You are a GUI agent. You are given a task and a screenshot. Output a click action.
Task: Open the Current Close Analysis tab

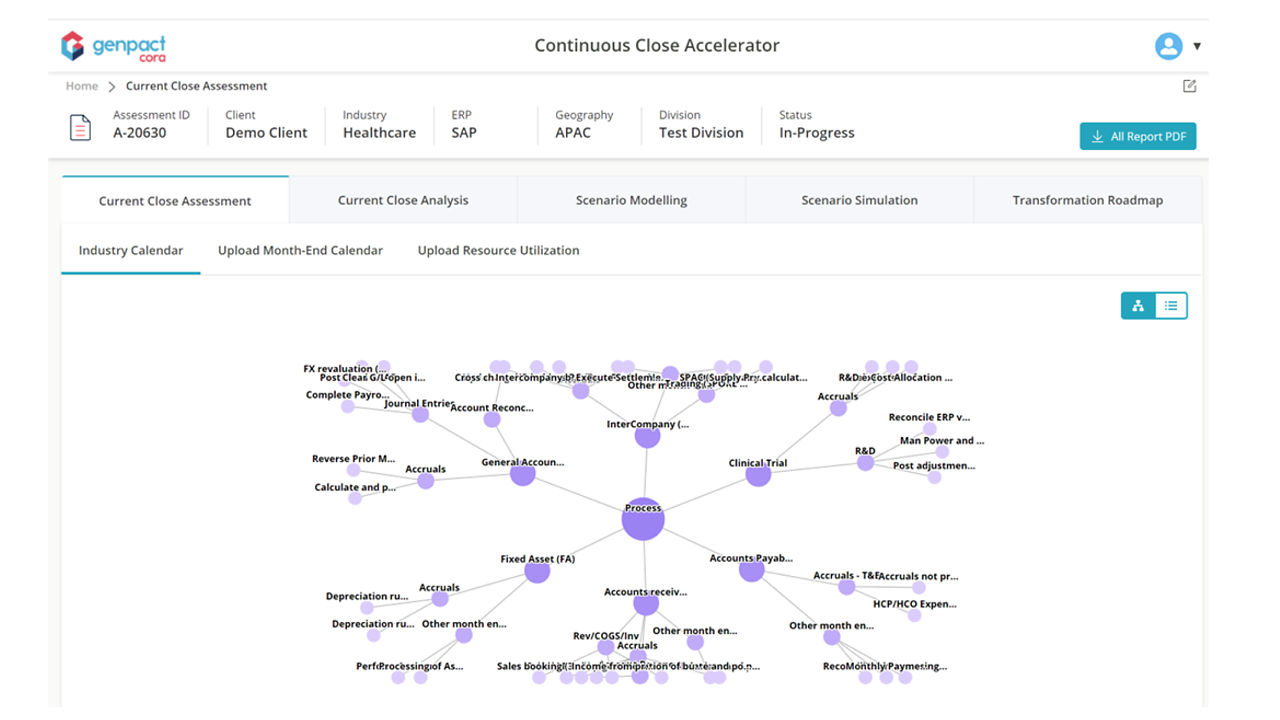pyautogui.click(x=403, y=200)
